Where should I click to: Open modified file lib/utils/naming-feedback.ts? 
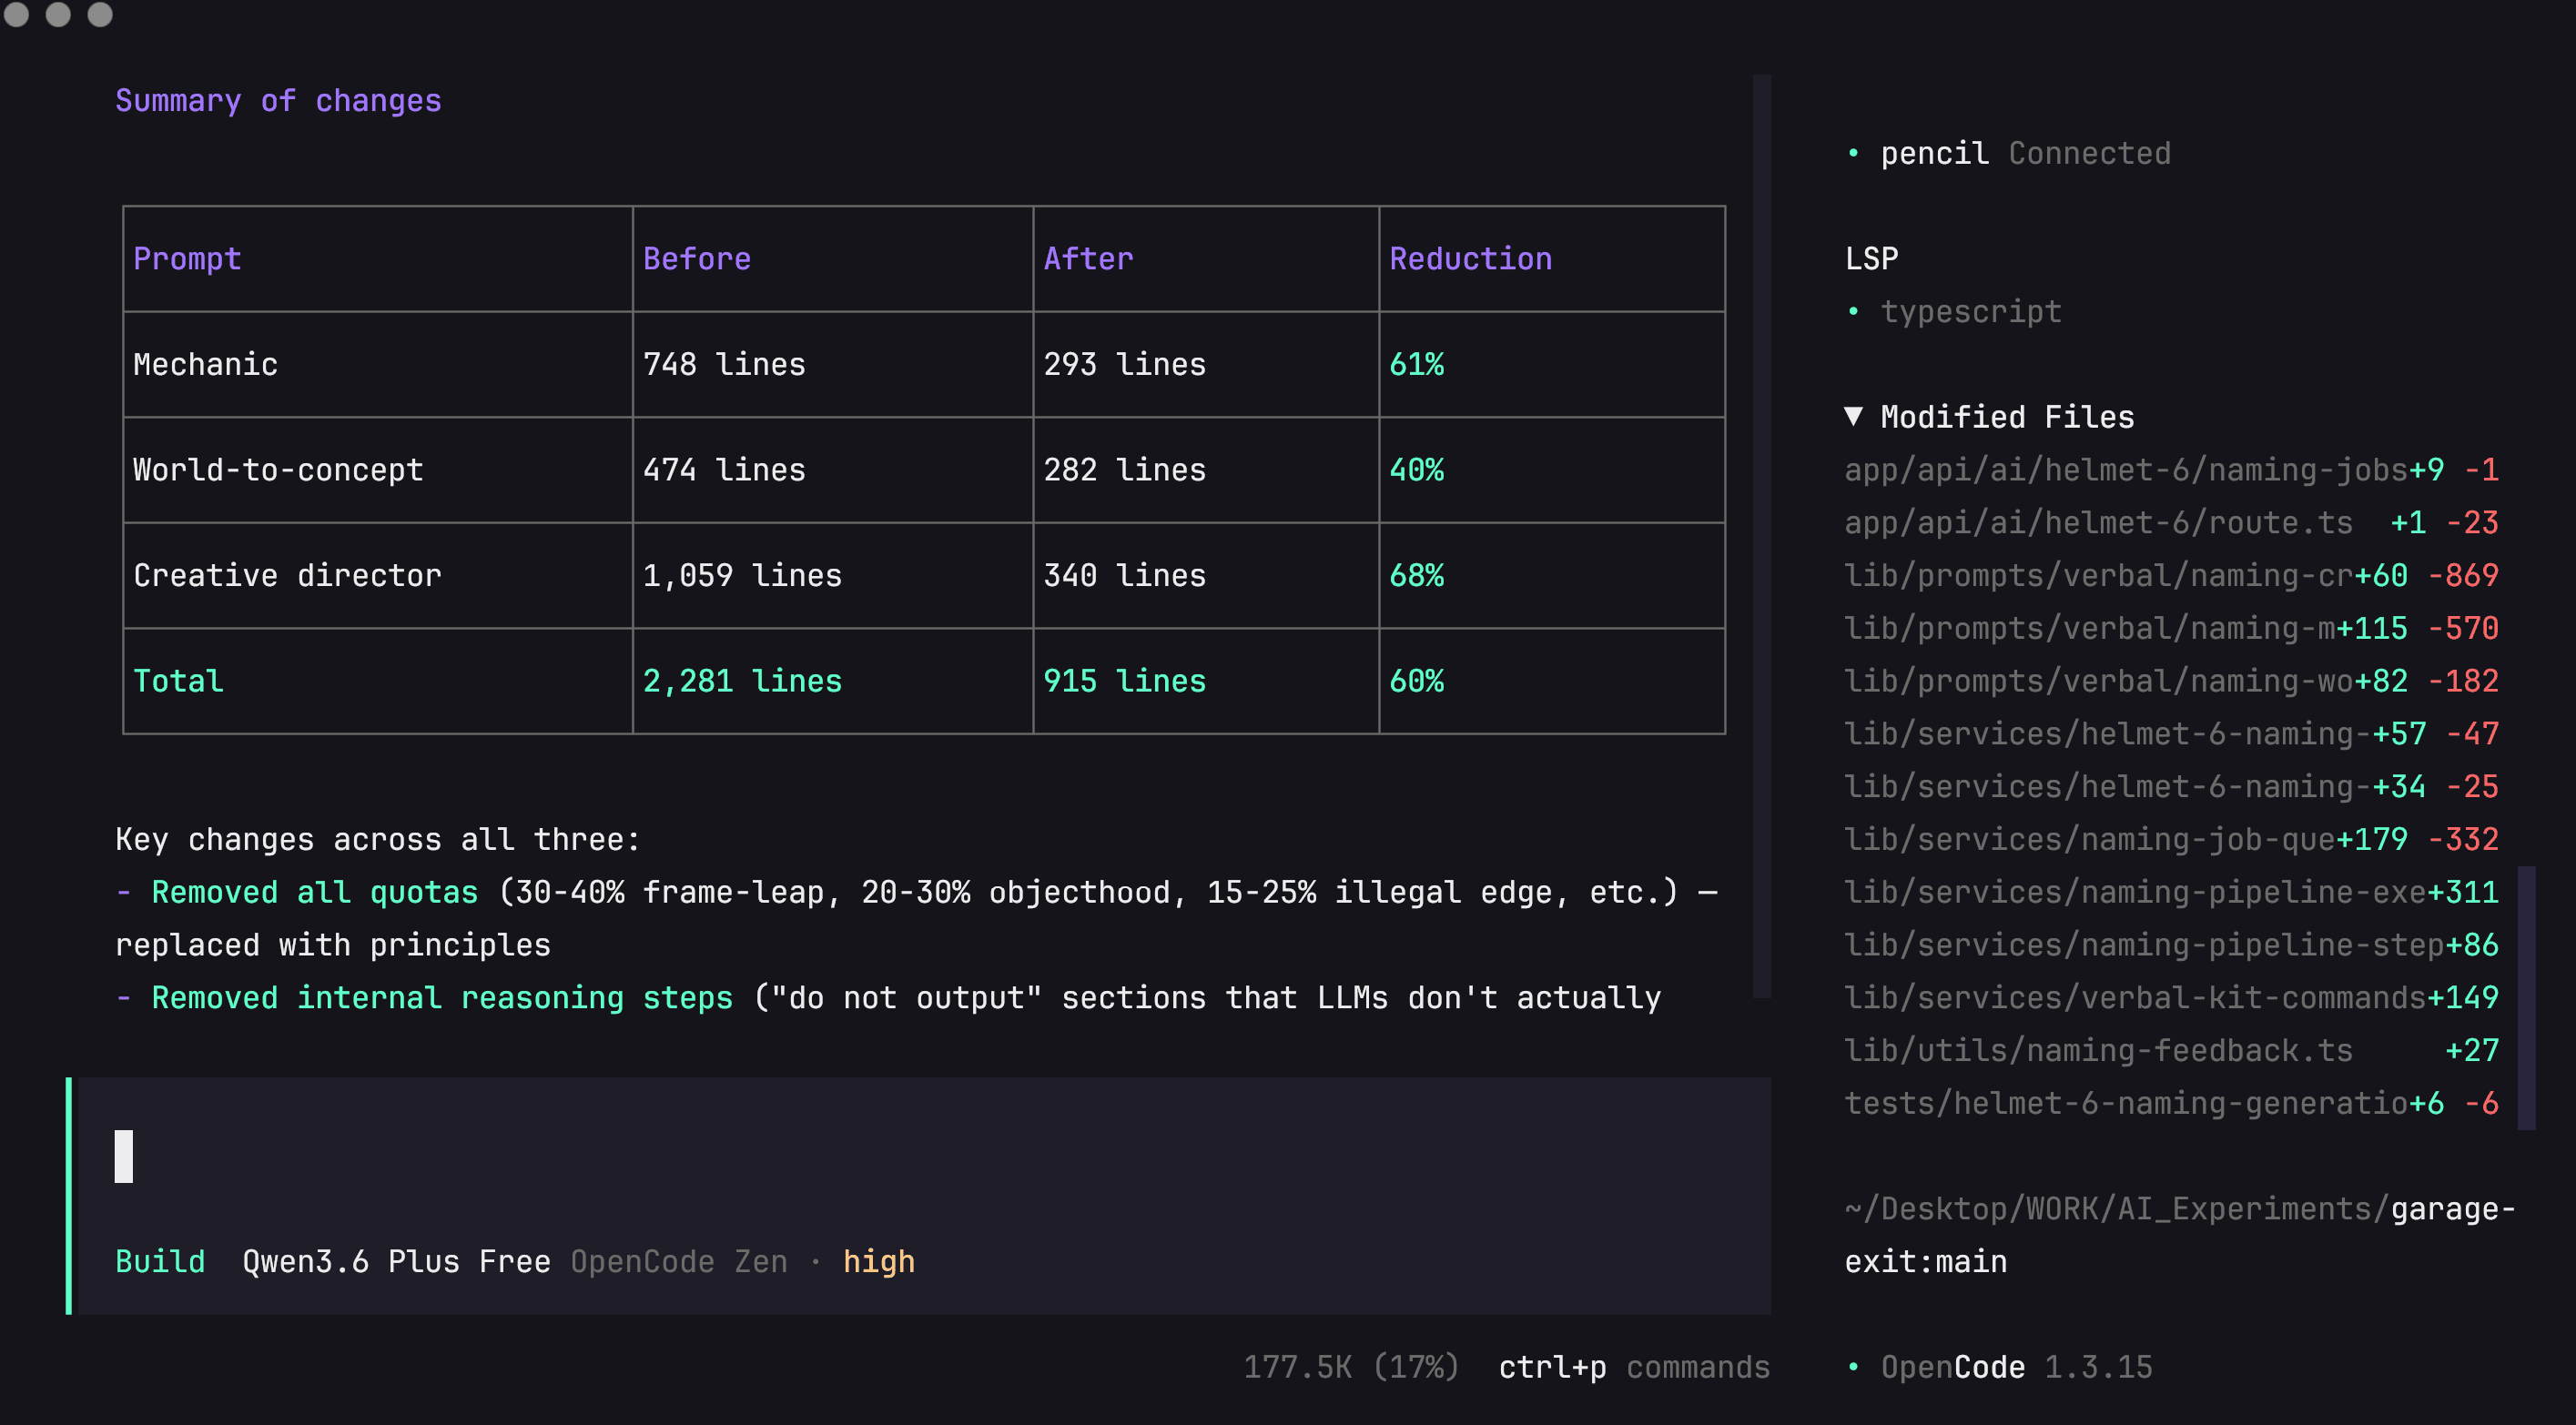click(2098, 1050)
